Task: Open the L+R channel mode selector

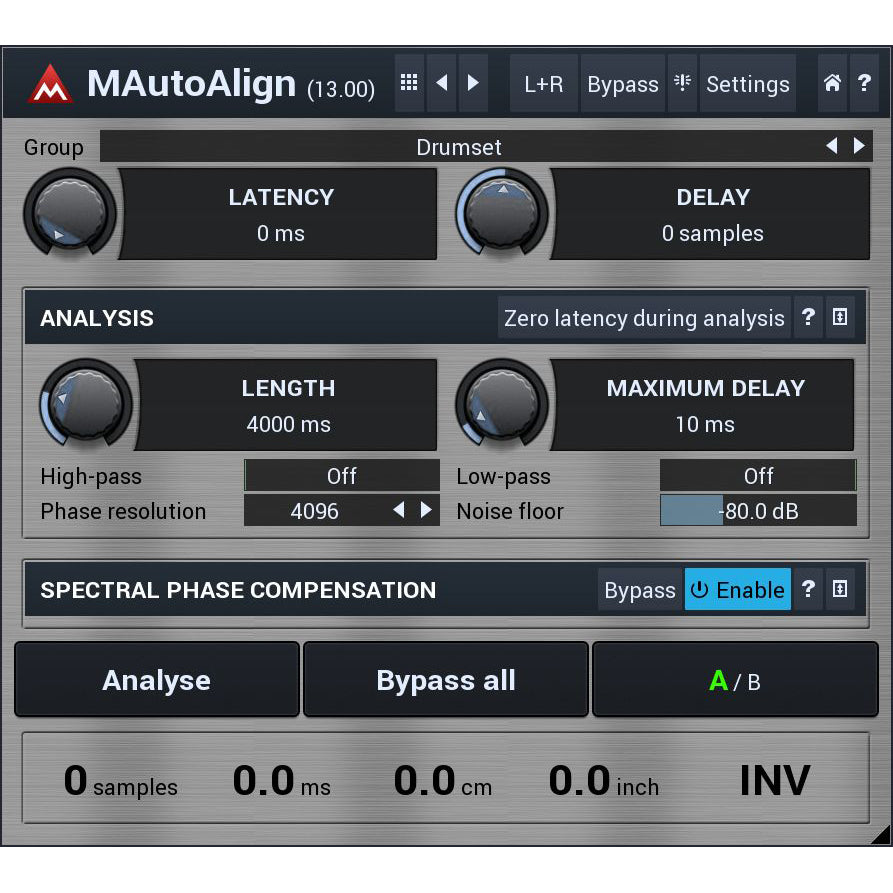Action: 543,84
